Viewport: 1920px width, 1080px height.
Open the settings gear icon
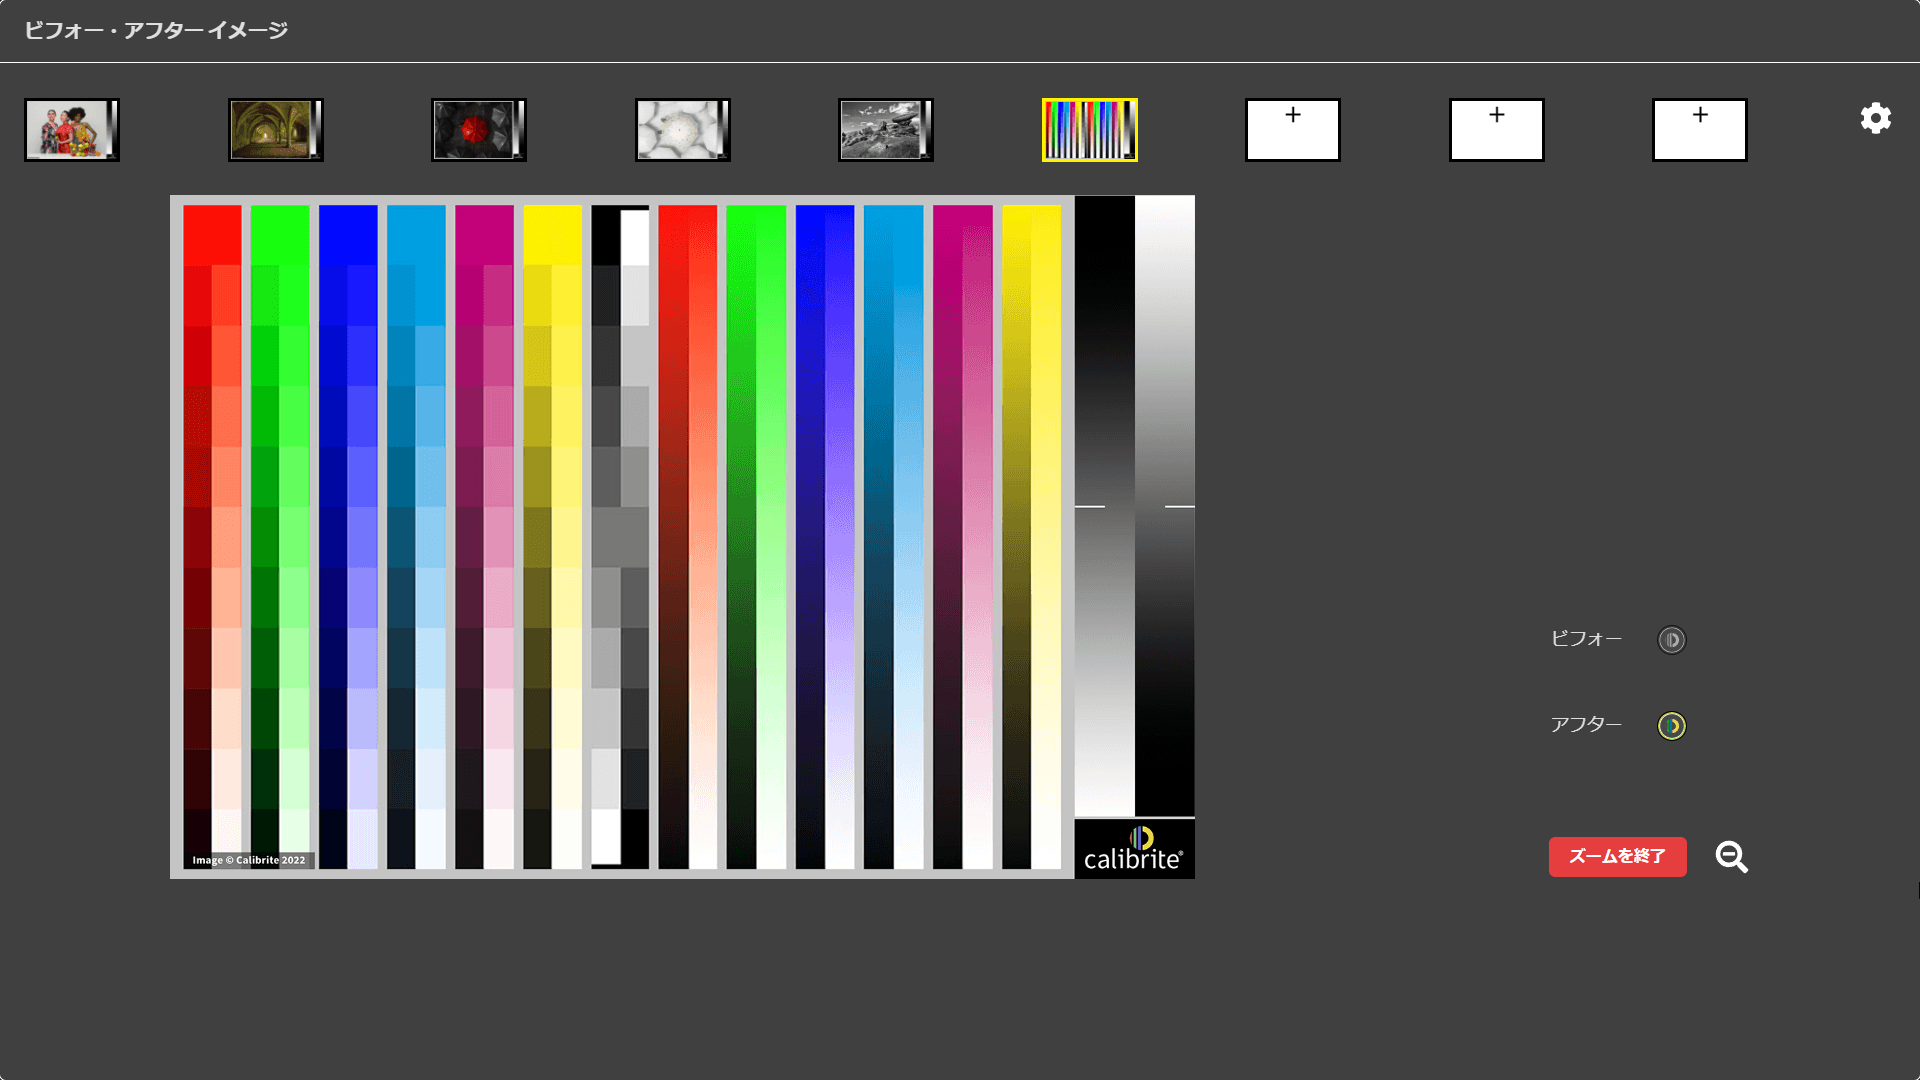click(1875, 118)
